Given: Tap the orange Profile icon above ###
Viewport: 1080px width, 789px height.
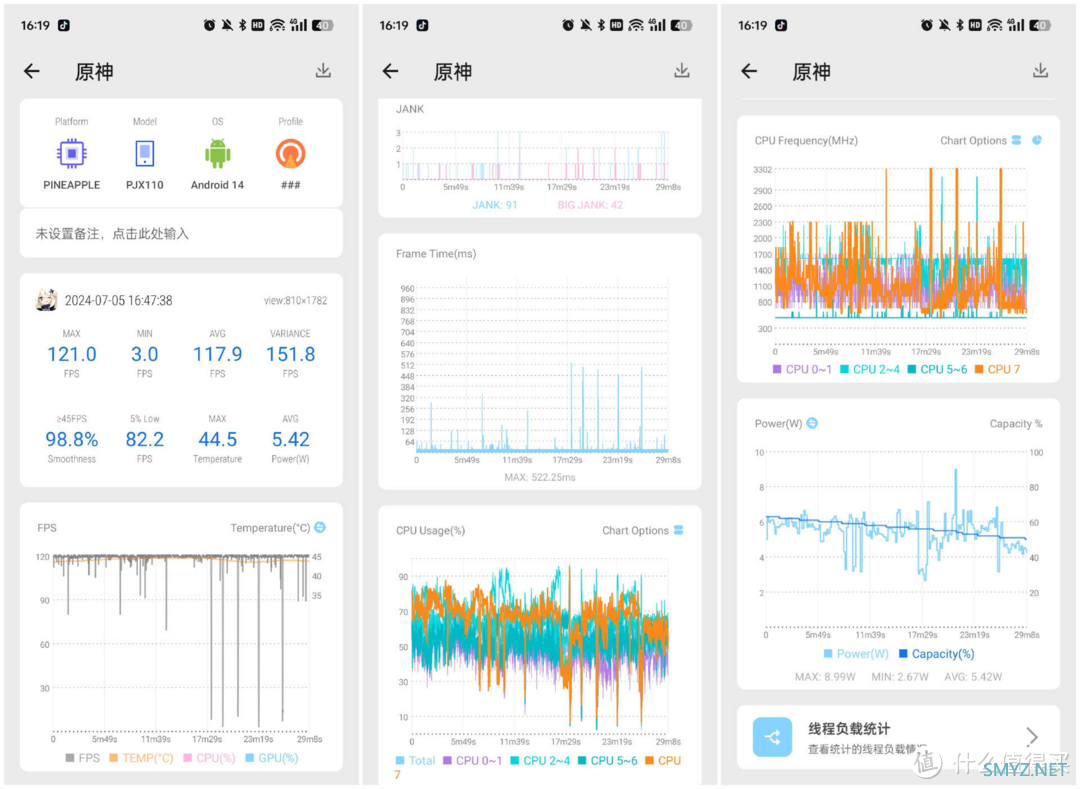Looking at the screenshot, I should point(291,154).
